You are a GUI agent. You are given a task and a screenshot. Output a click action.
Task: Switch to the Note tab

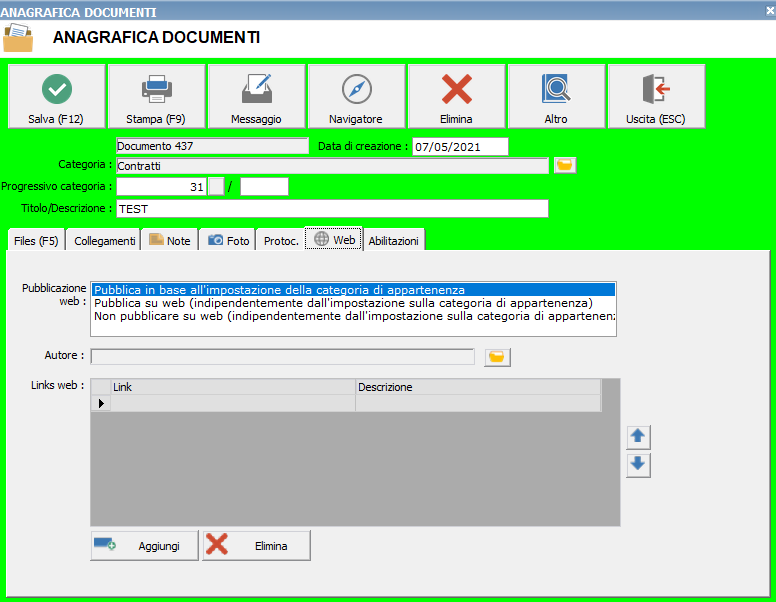(x=170, y=241)
